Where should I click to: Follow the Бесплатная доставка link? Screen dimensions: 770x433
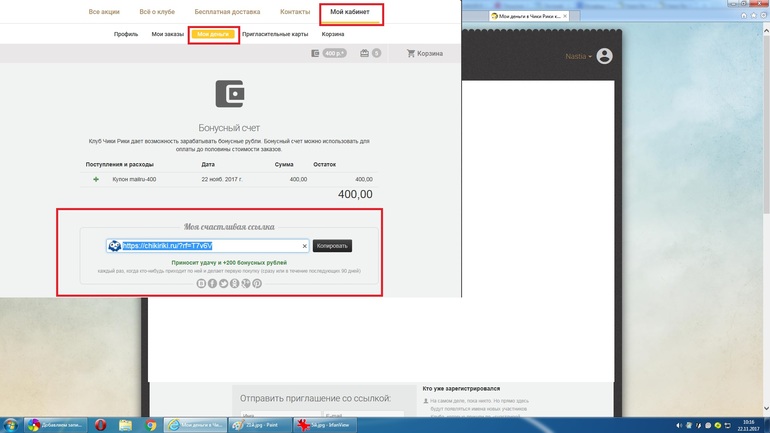coord(226,12)
